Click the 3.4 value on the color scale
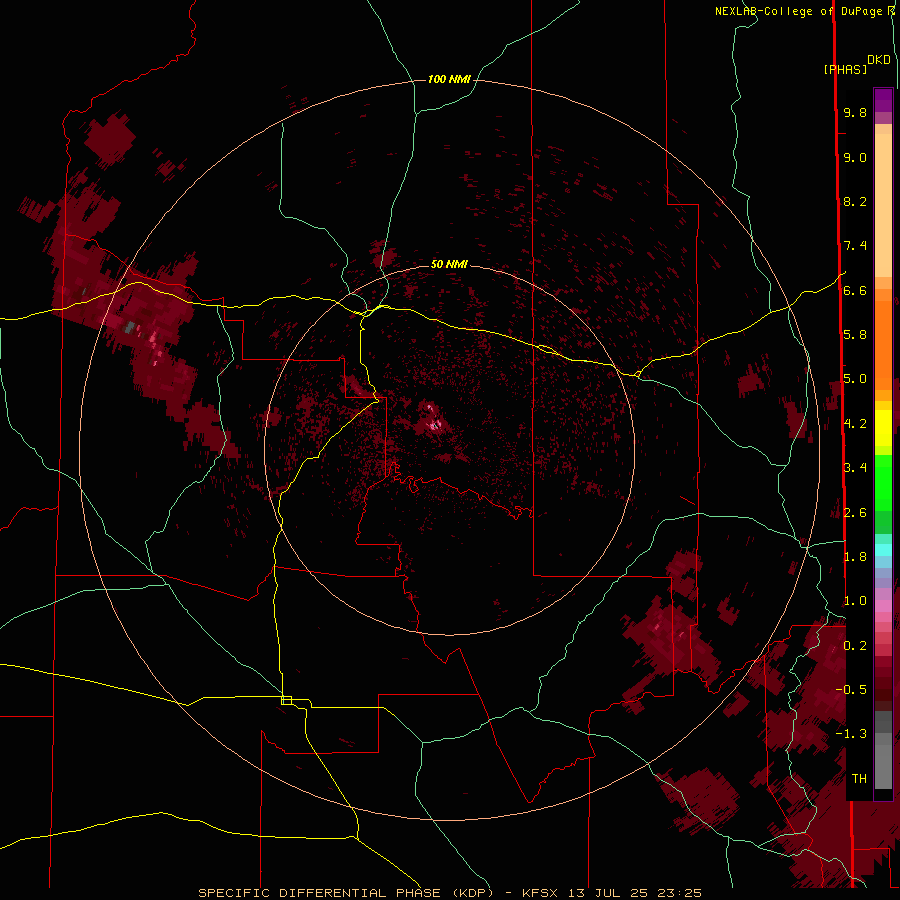The image size is (900, 900). tap(855, 467)
